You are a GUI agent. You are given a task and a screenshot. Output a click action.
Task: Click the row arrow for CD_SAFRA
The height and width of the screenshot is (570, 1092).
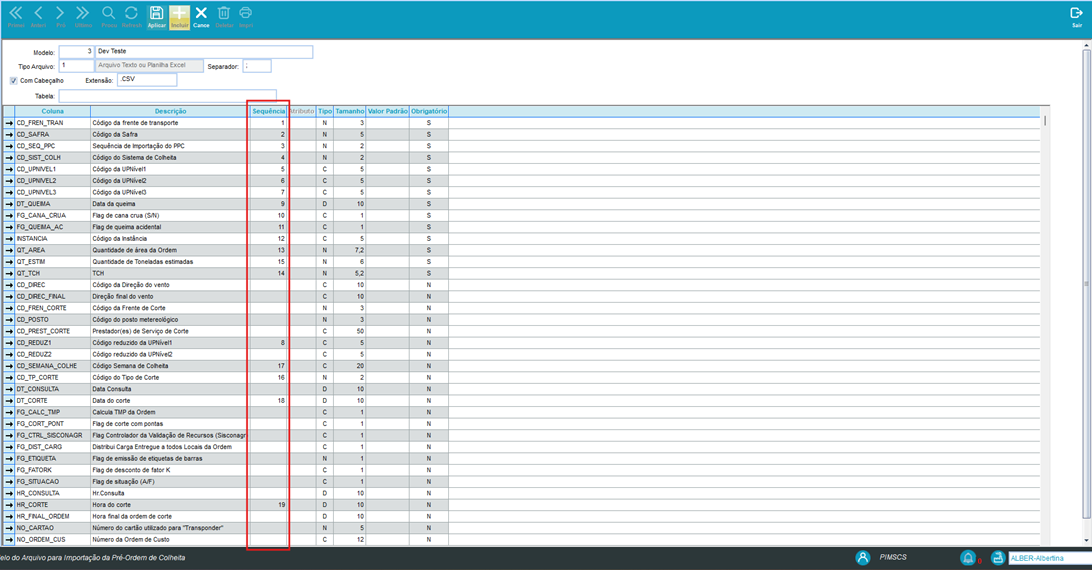9,134
